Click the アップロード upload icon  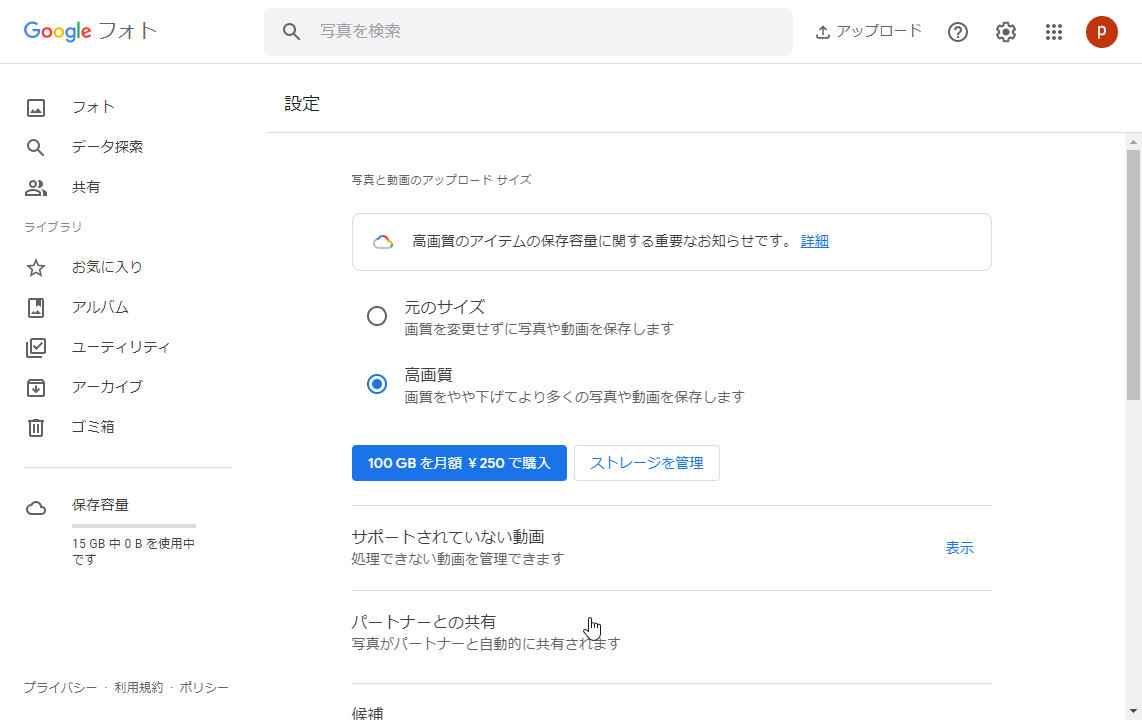click(868, 31)
